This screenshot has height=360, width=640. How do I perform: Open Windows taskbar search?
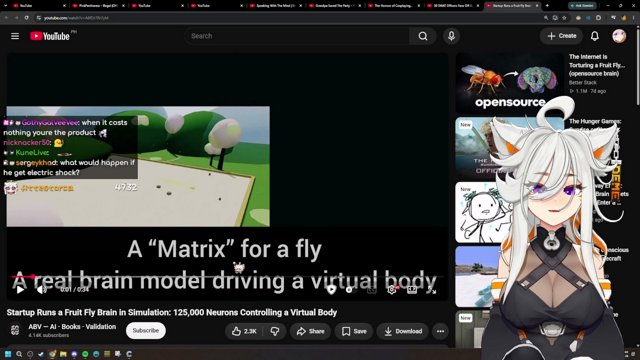point(19,354)
